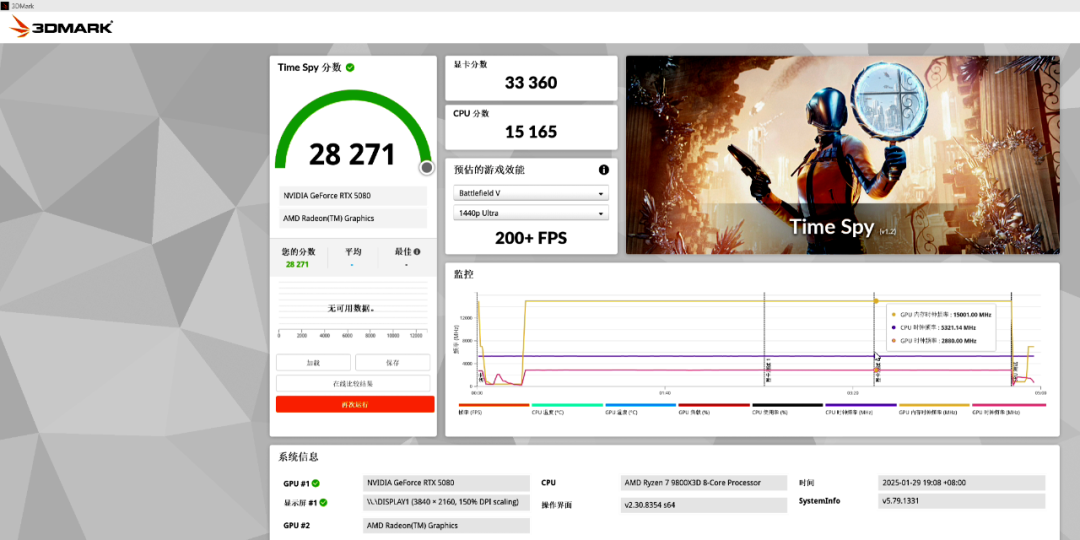
Task: Click the 200+ FPS estimate
Action: [x=531, y=238]
